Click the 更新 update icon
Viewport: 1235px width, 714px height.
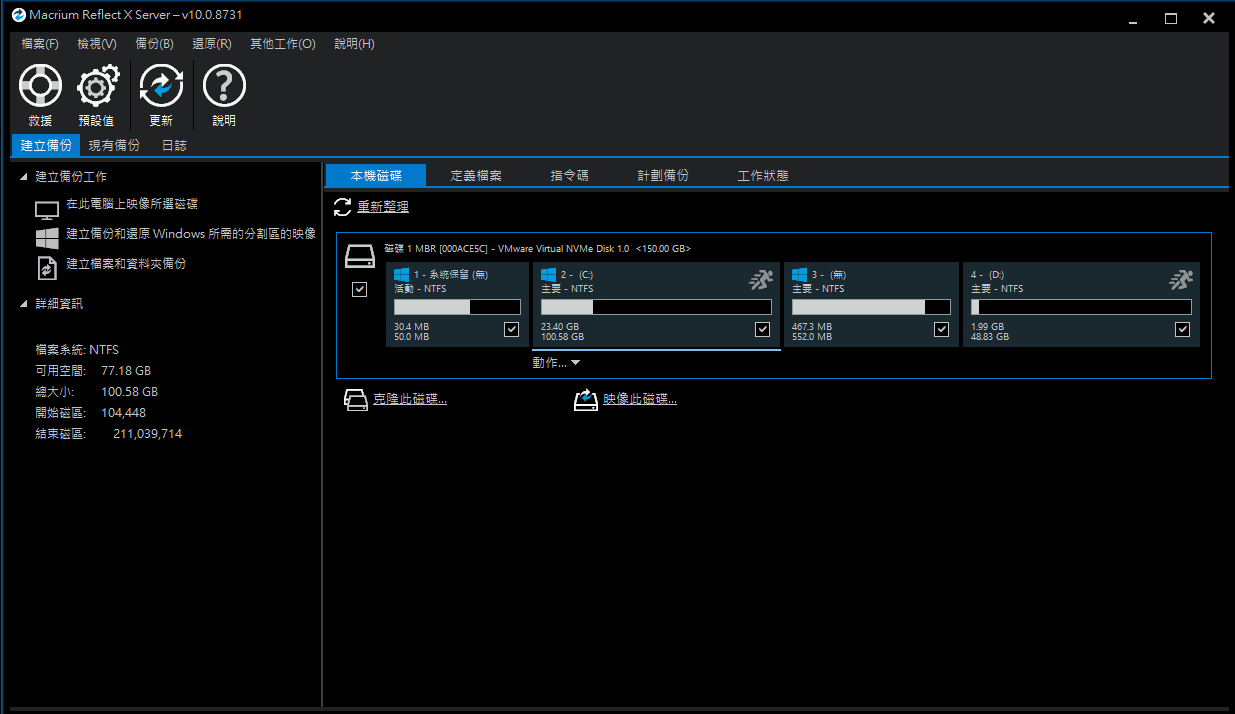[161, 87]
